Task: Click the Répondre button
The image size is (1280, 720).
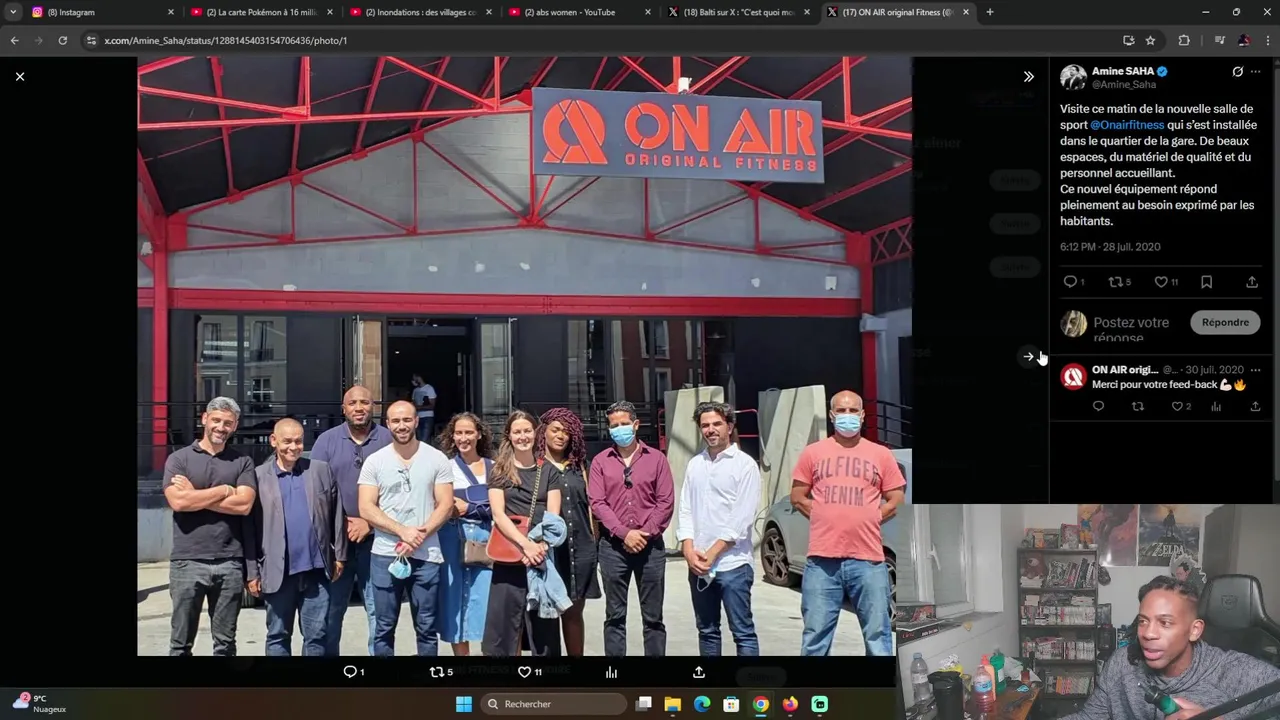Action: click(1225, 322)
